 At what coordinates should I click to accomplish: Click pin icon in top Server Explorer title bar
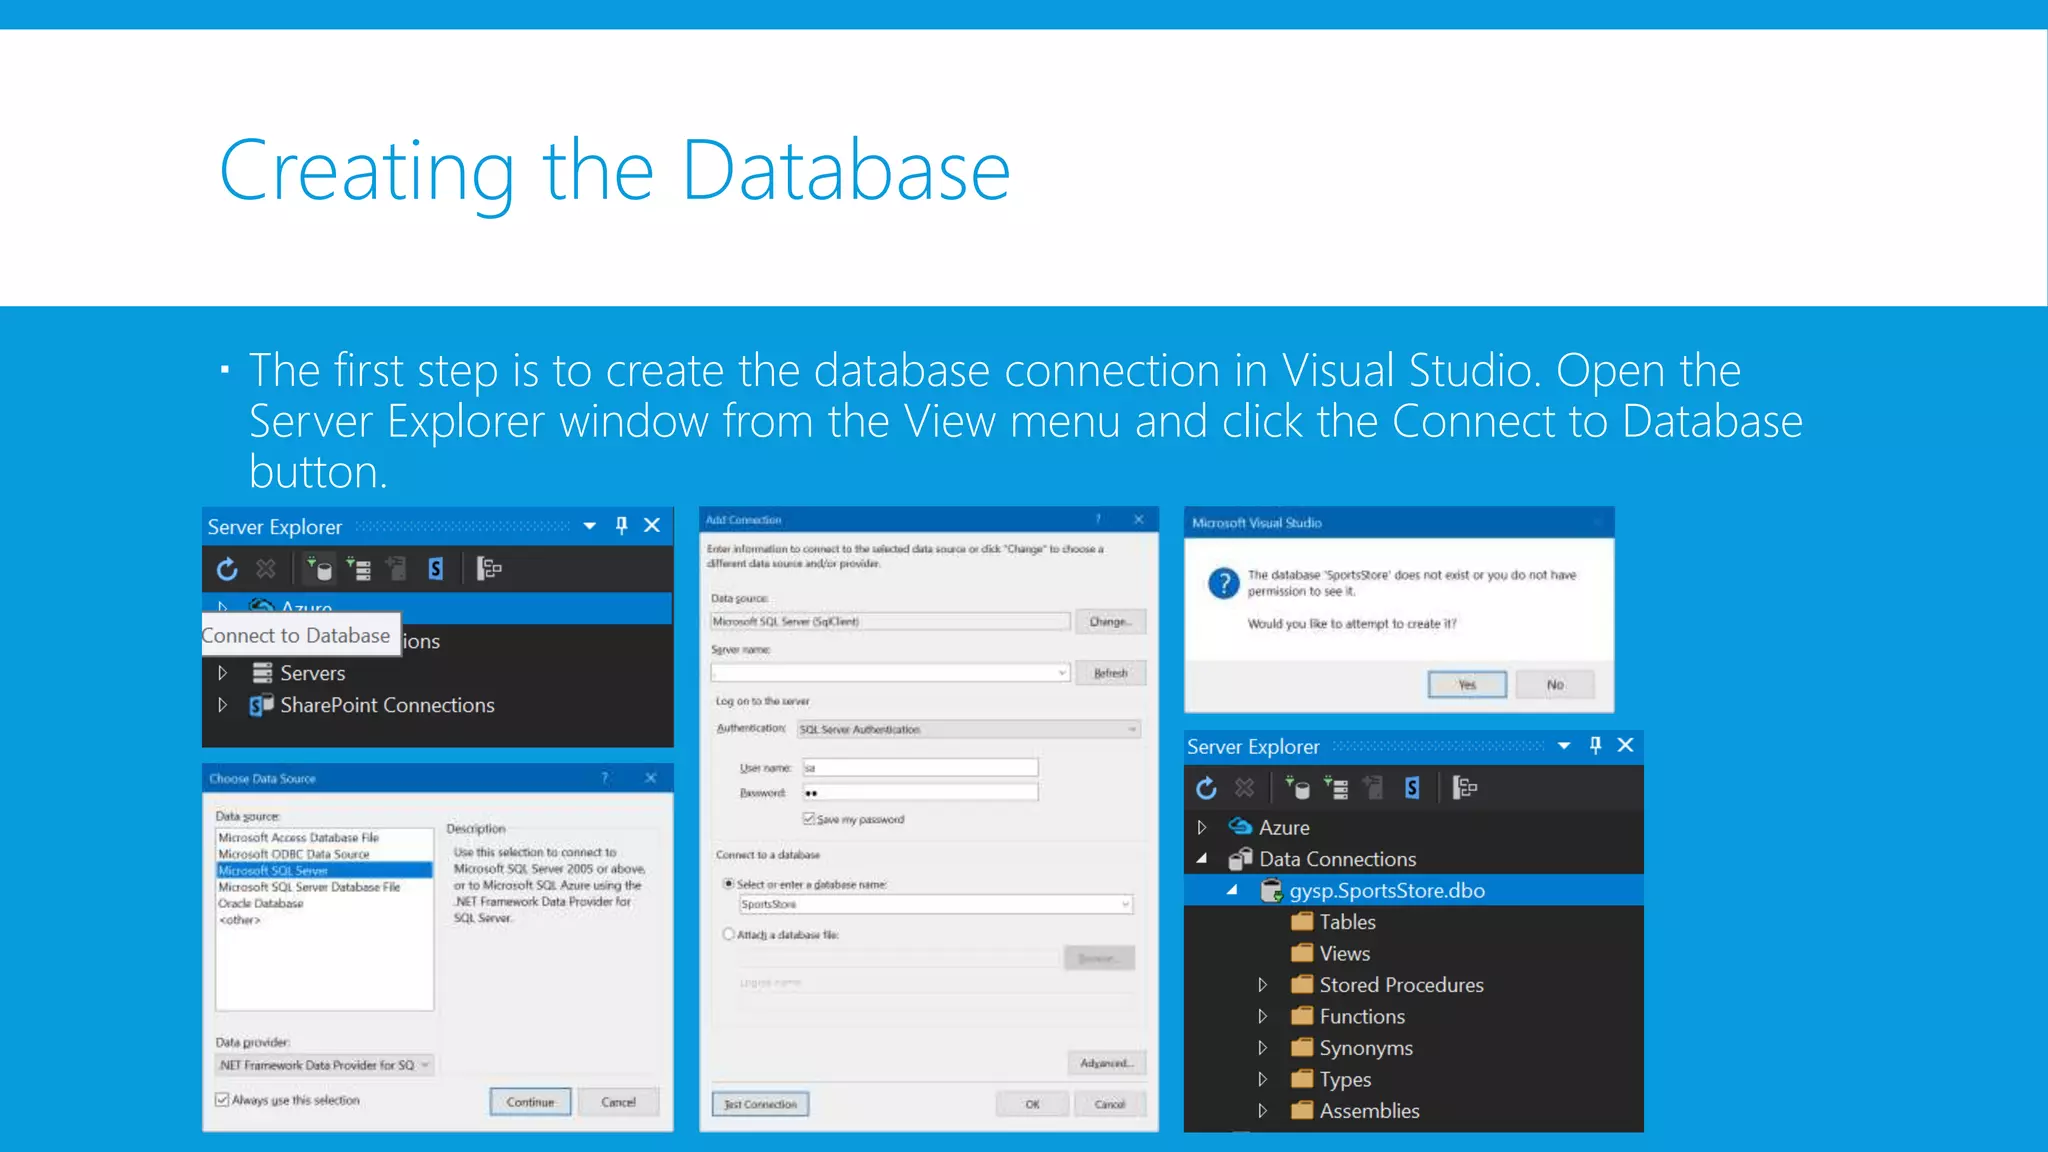pos(622,526)
